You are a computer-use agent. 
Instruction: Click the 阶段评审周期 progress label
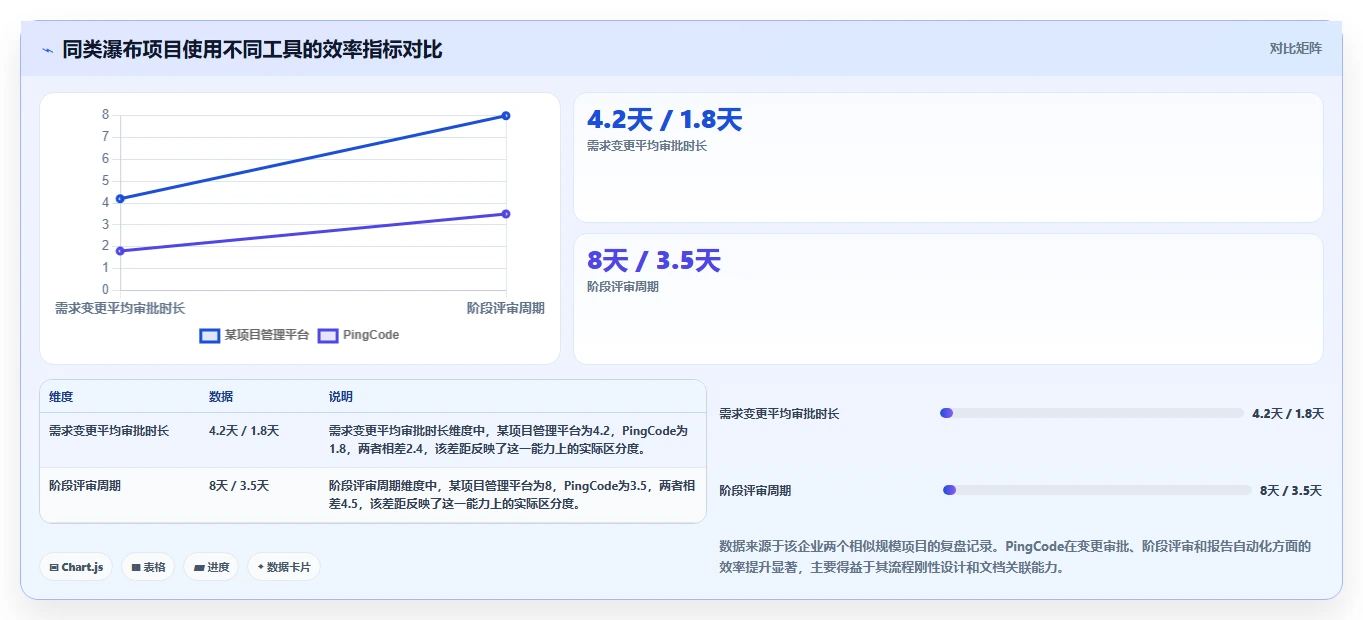point(755,491)
